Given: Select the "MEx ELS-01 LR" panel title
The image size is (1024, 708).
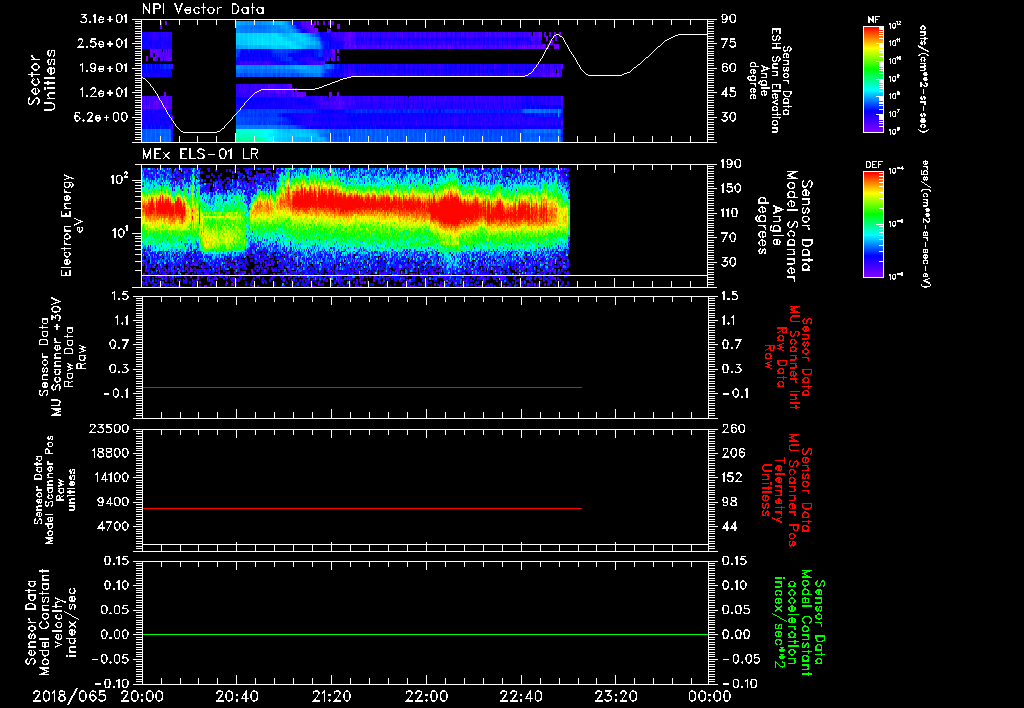Looking at the screenshot, I should tap(200, 154).
